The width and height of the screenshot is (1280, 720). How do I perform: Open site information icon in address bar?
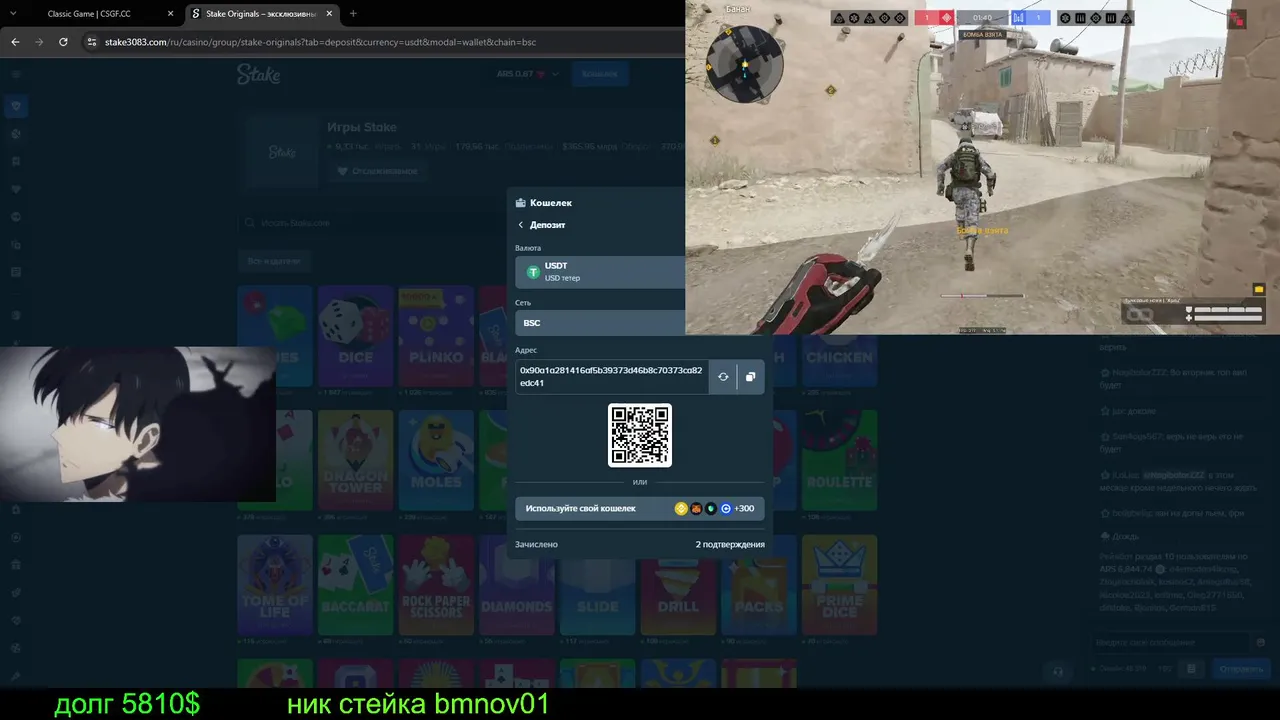click(92, 42)
